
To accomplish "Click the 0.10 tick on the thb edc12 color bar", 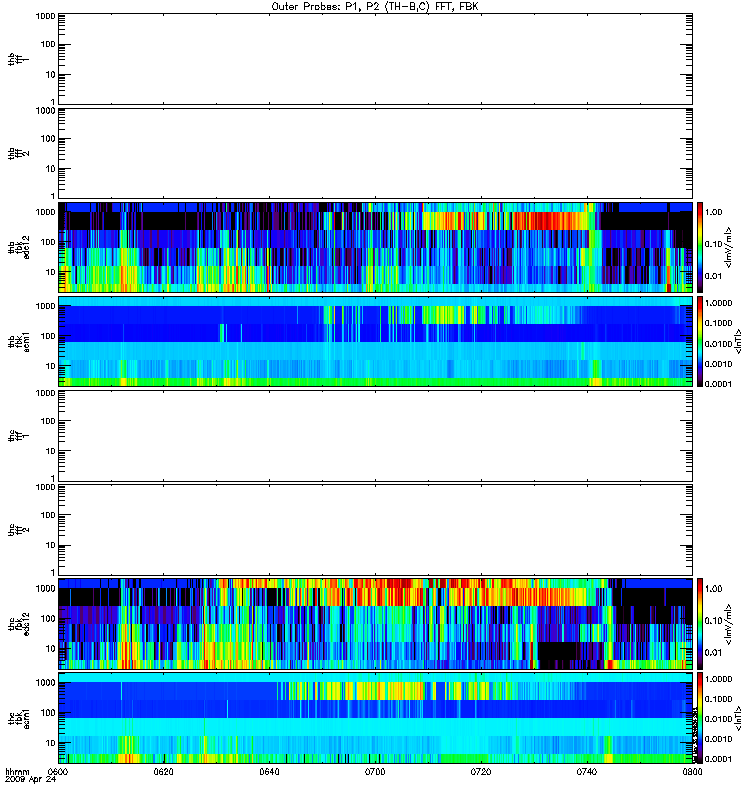I will [x=714, y=244].
